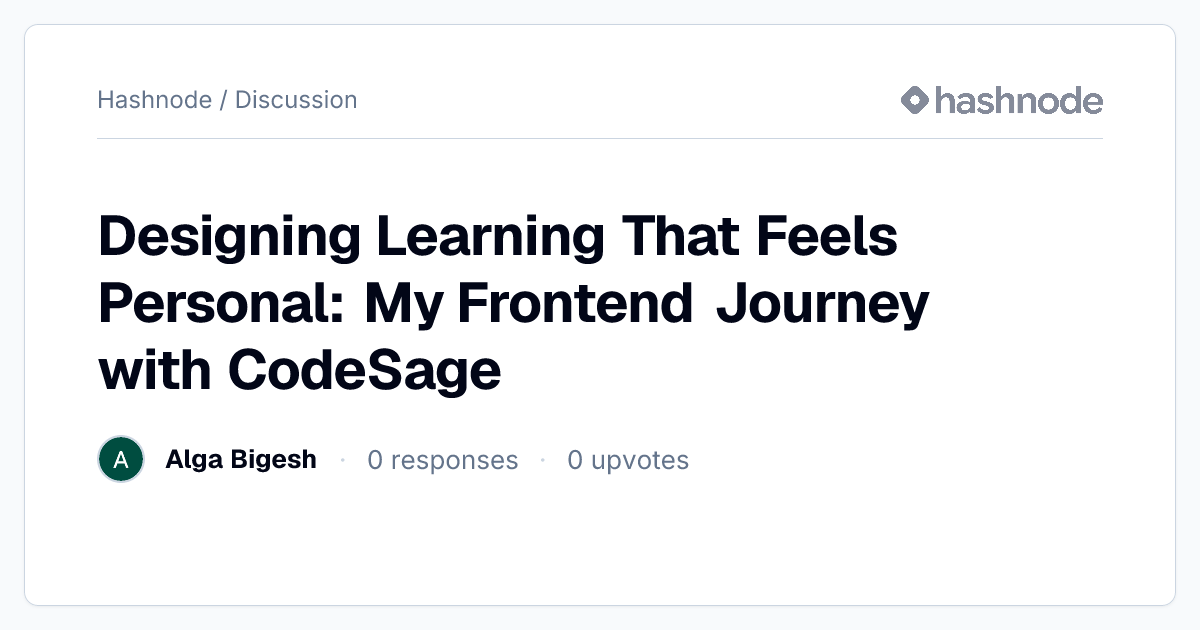Click the slash separator in the breadcrumb
1200x630 pixels.
(x=223, y=100)
